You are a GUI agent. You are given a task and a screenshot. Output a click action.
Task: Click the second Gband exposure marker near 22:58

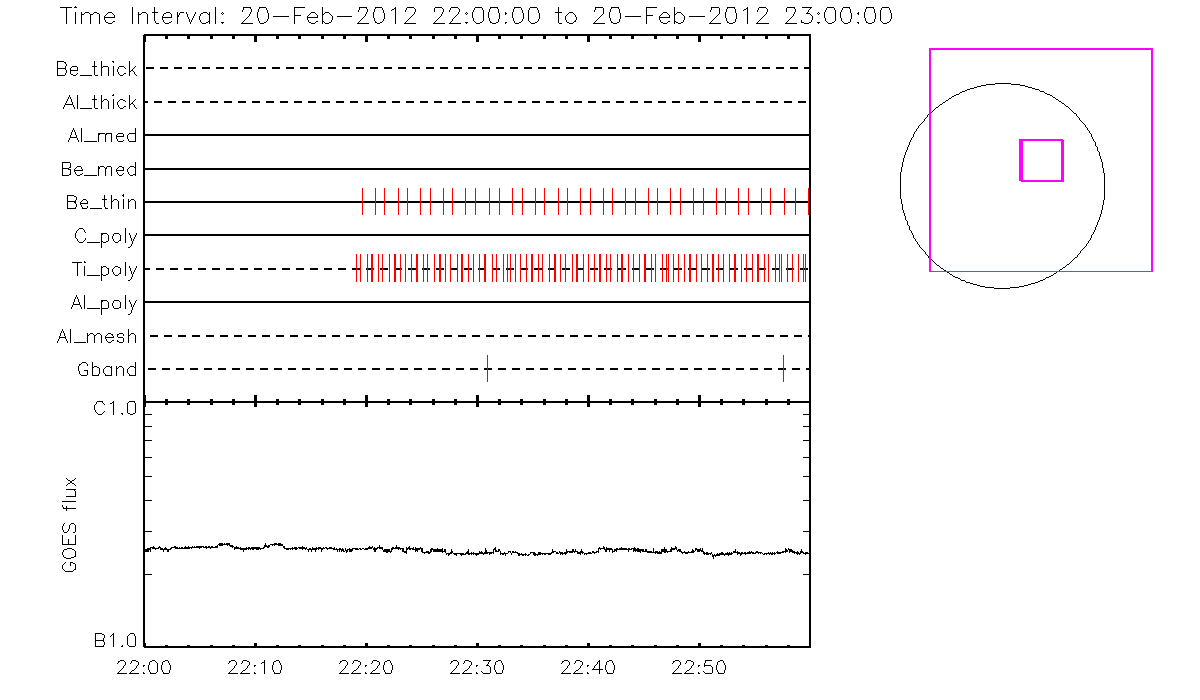783,368
